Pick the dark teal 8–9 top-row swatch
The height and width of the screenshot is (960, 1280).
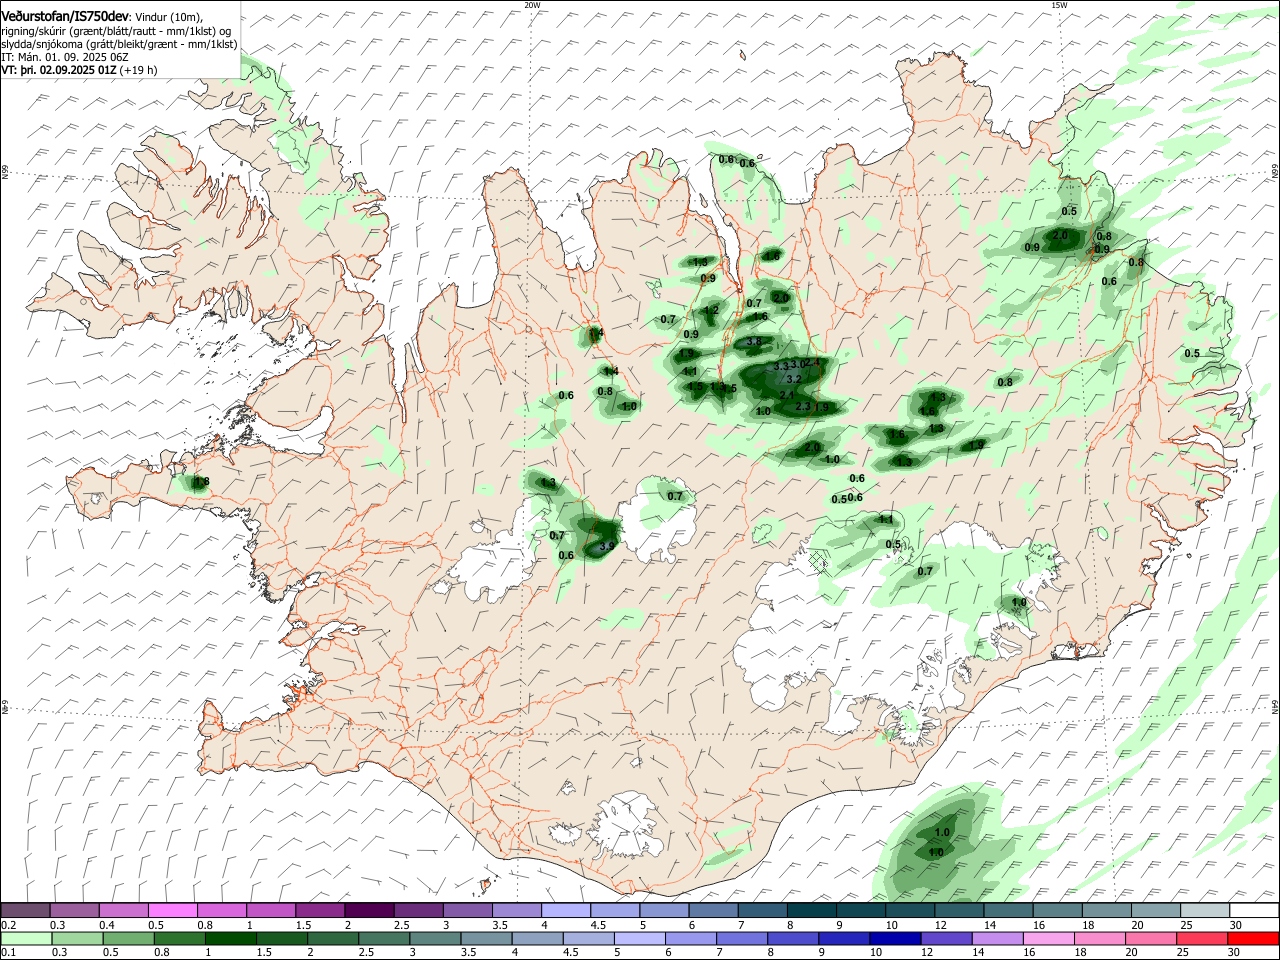811,911
